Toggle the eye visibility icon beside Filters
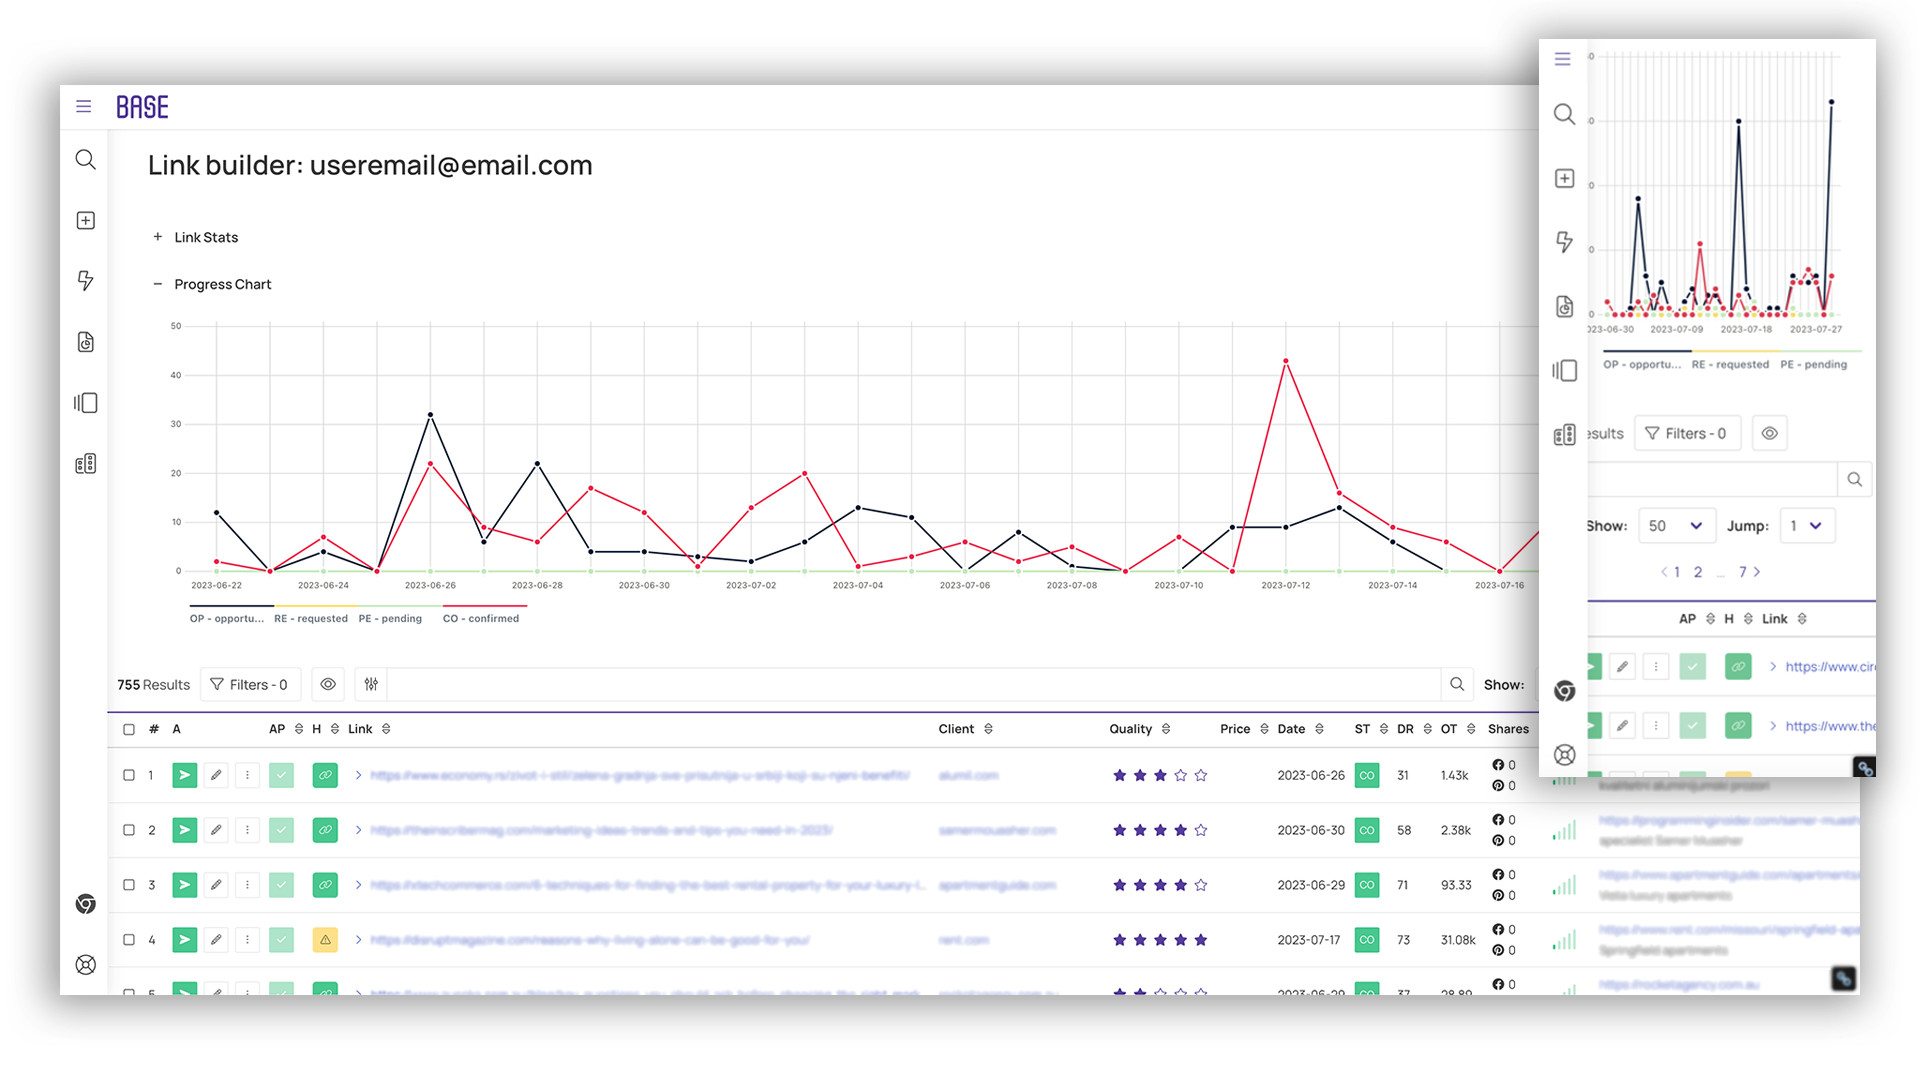 (x=328, y=684)
